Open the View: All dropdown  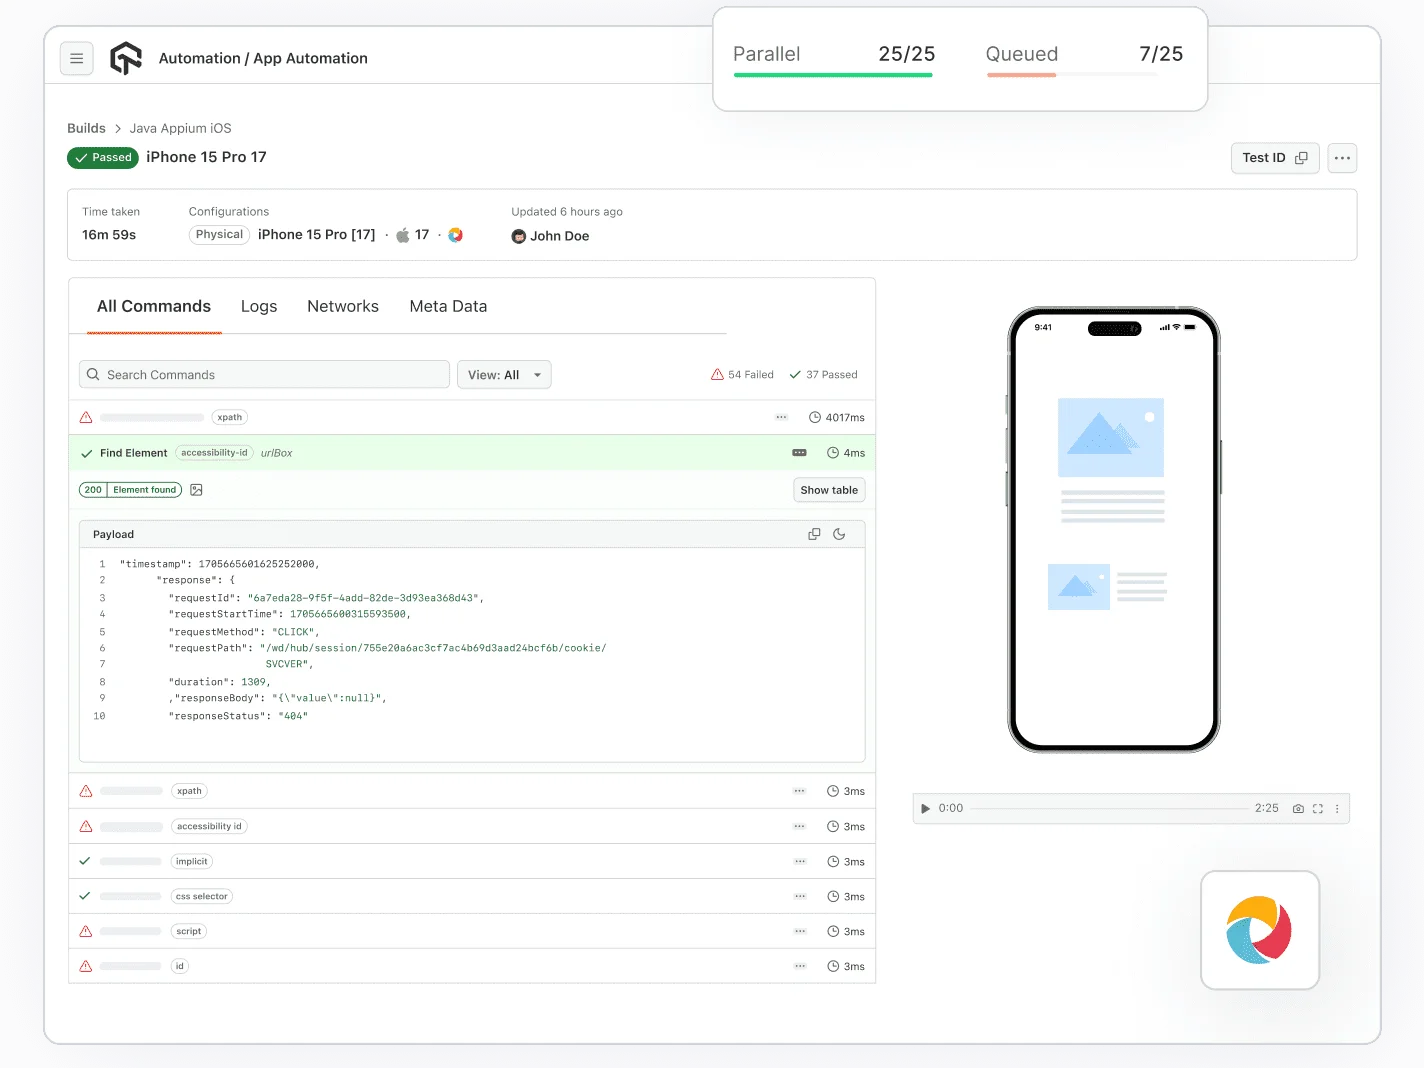point(504,374)
